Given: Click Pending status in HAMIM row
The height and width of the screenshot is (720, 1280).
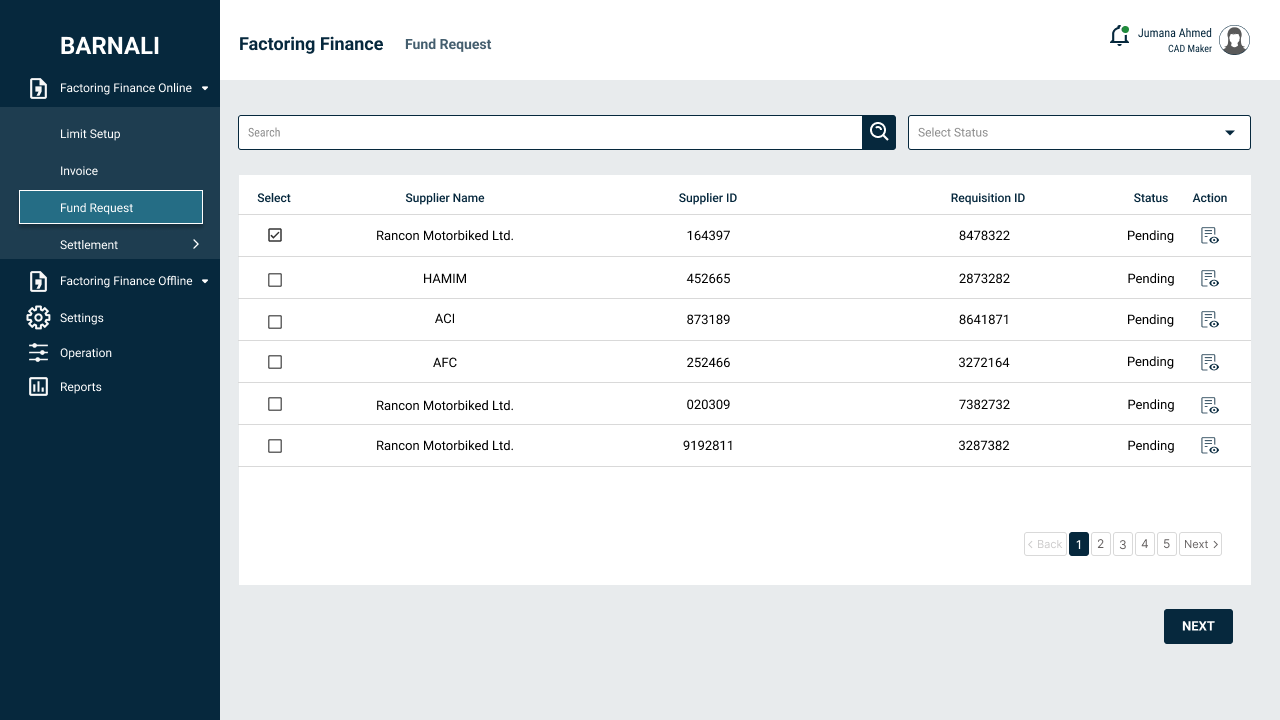Looking at the screenshot, I should (1150, 279).
